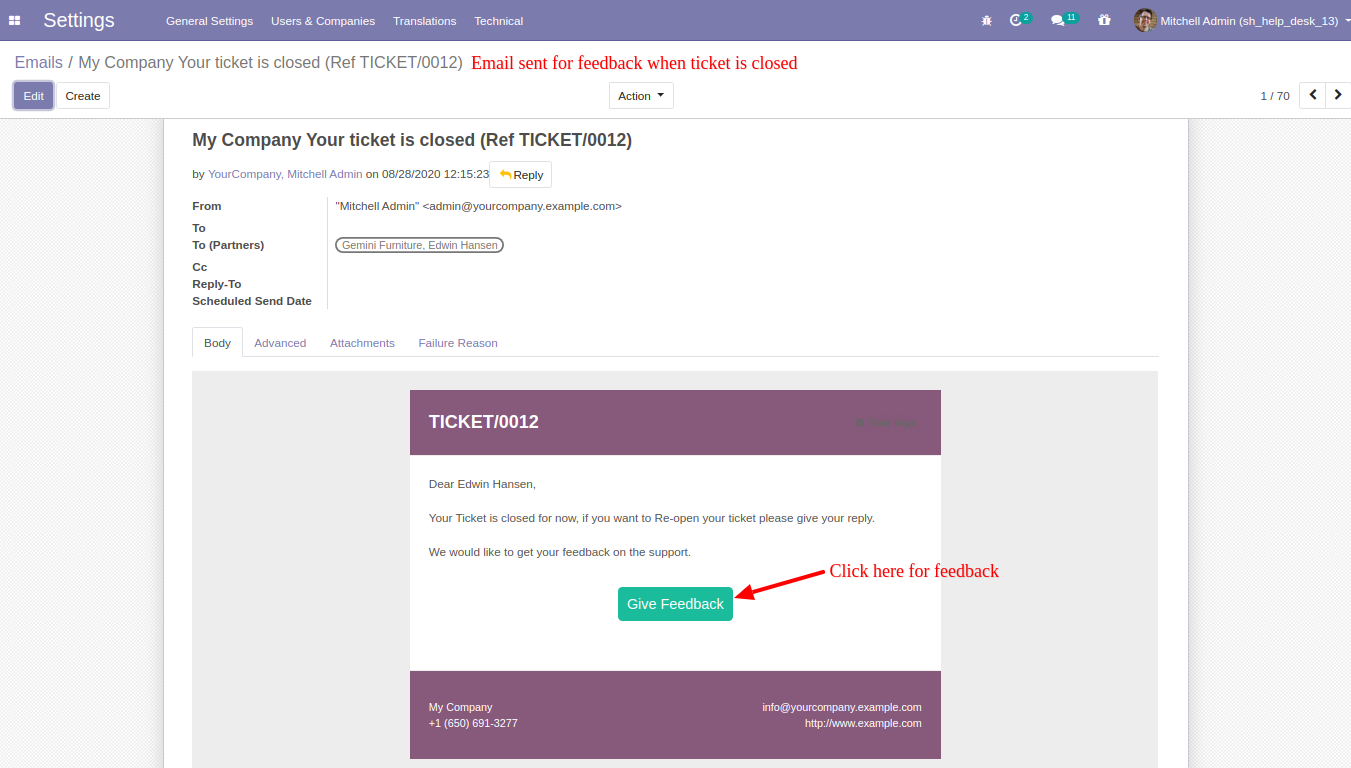This screenshot has width=1351, height=768.
Task: Switch to the Advanced tab
Action: [280, 343]
